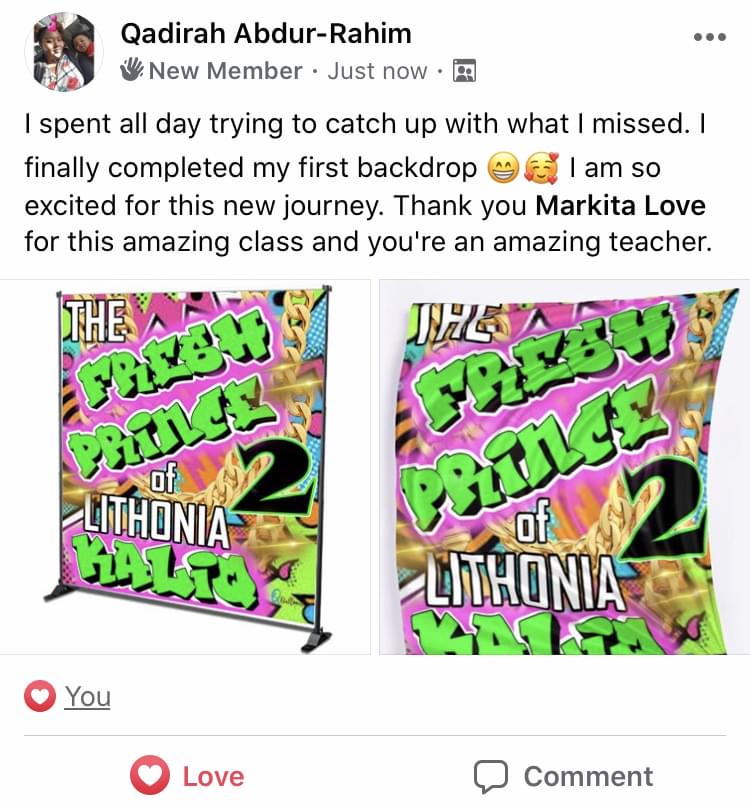Screen dimensions: 750x806
Task: Click the New Member waving hand badge
Action: point(132,70)
